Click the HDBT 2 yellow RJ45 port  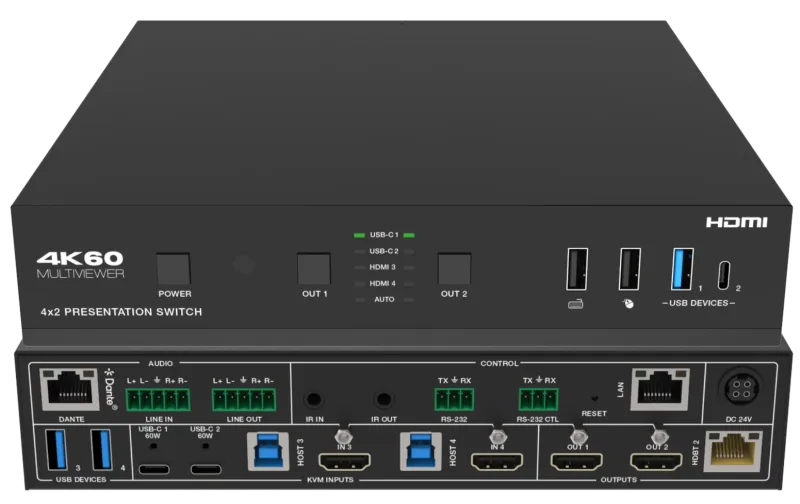tap(733, 451)
